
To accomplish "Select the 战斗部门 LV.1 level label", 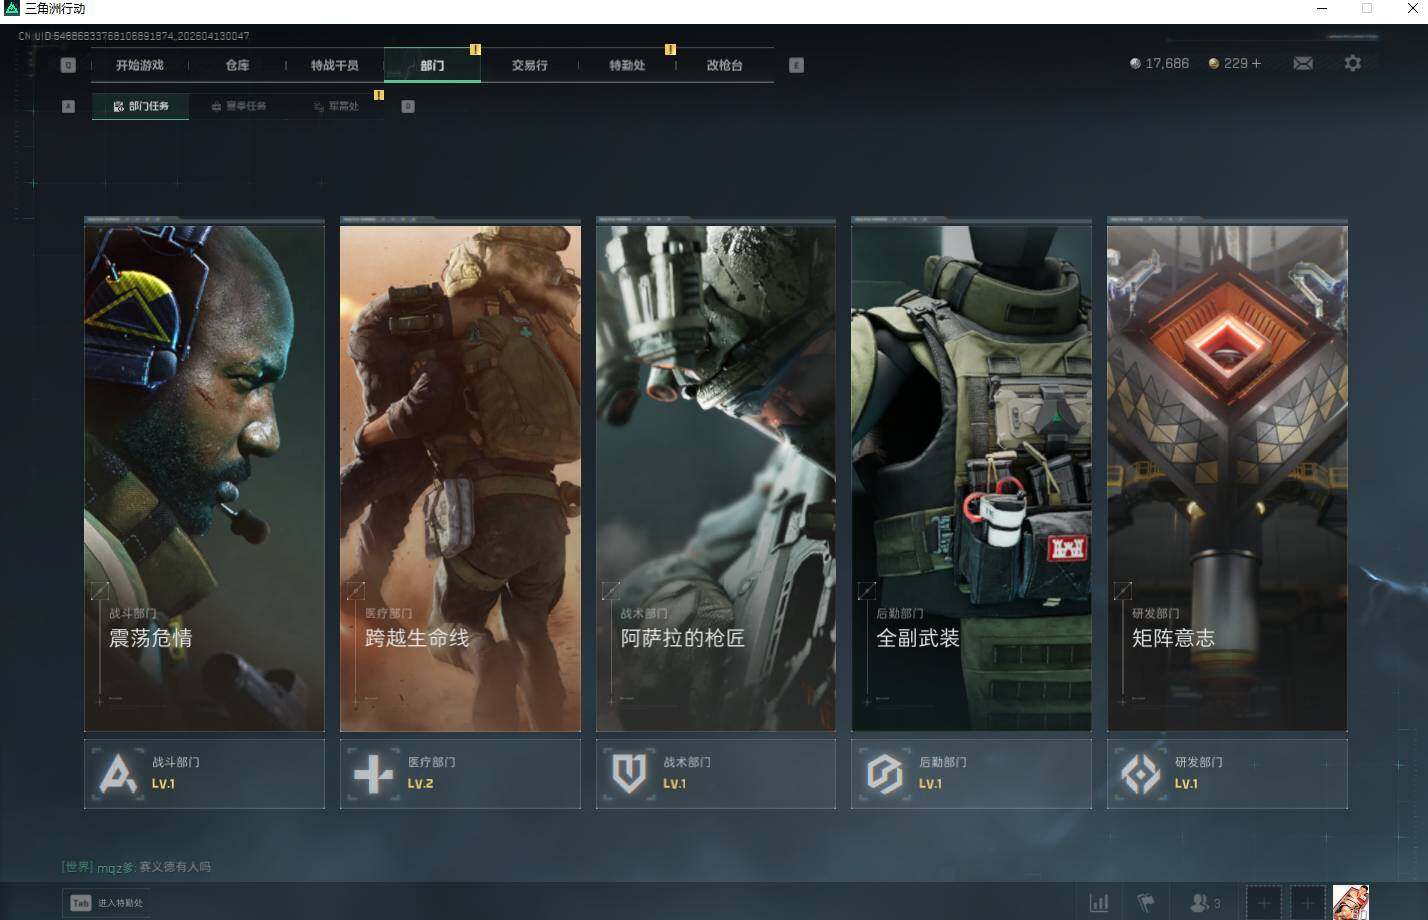I will [x=163, y=784].
